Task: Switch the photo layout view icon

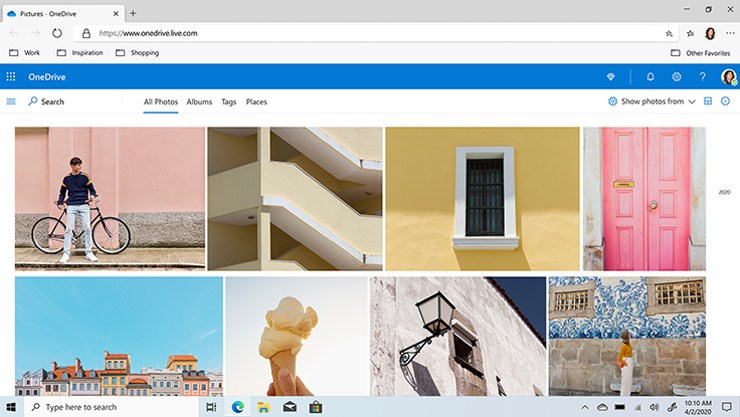Action: coord(708,101)
